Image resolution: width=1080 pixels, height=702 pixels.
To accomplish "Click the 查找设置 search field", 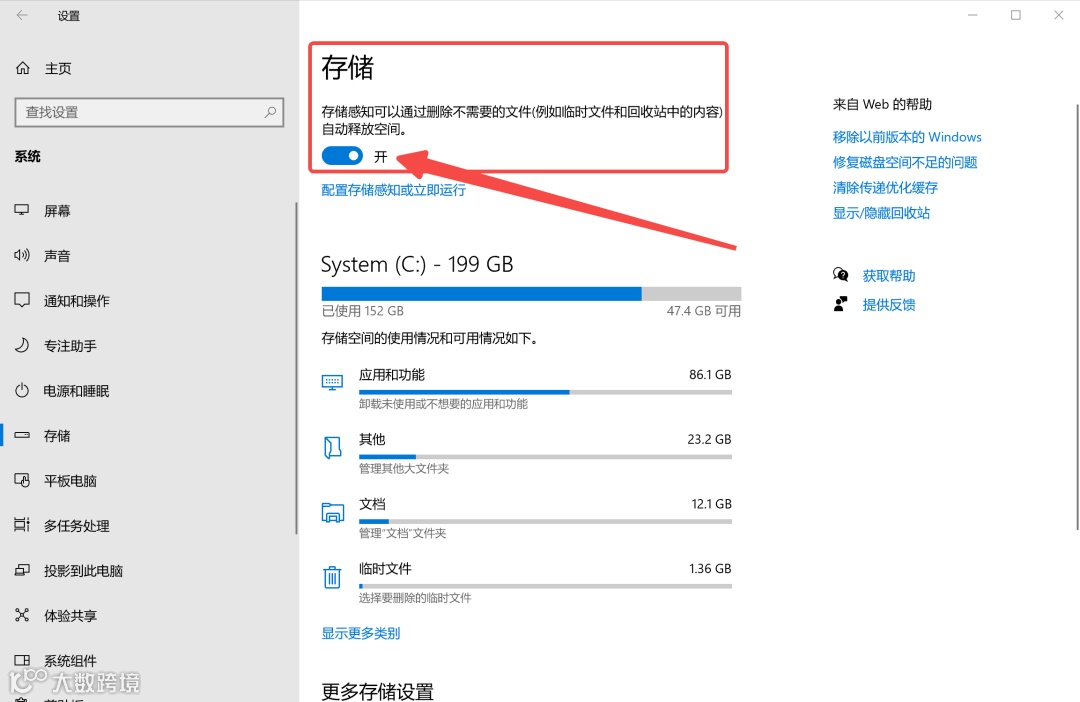I will [x=149, y=112].
